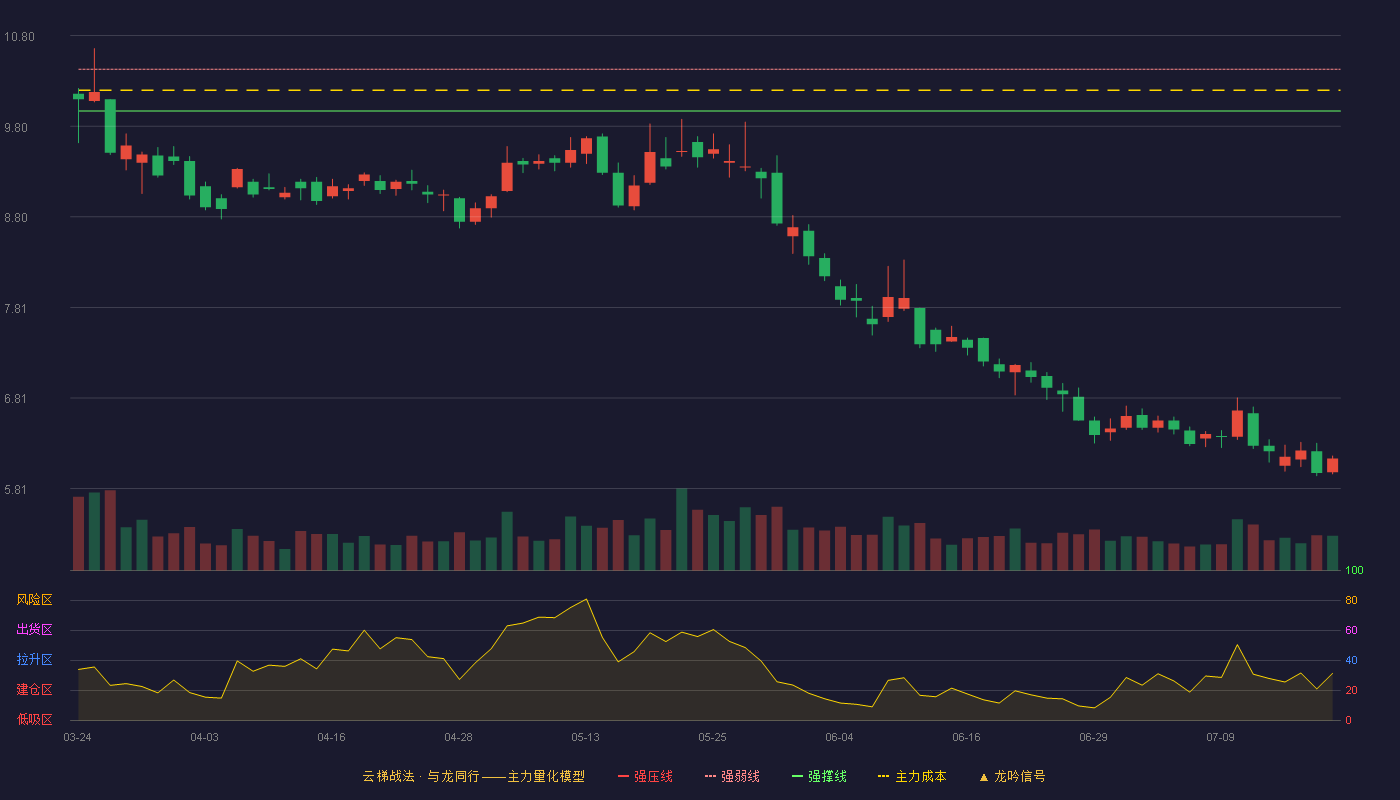Image resolution: width=1400 pixels, height=800 pixels.
Task: Select the 拉升区 zone label
Action: 34,660
